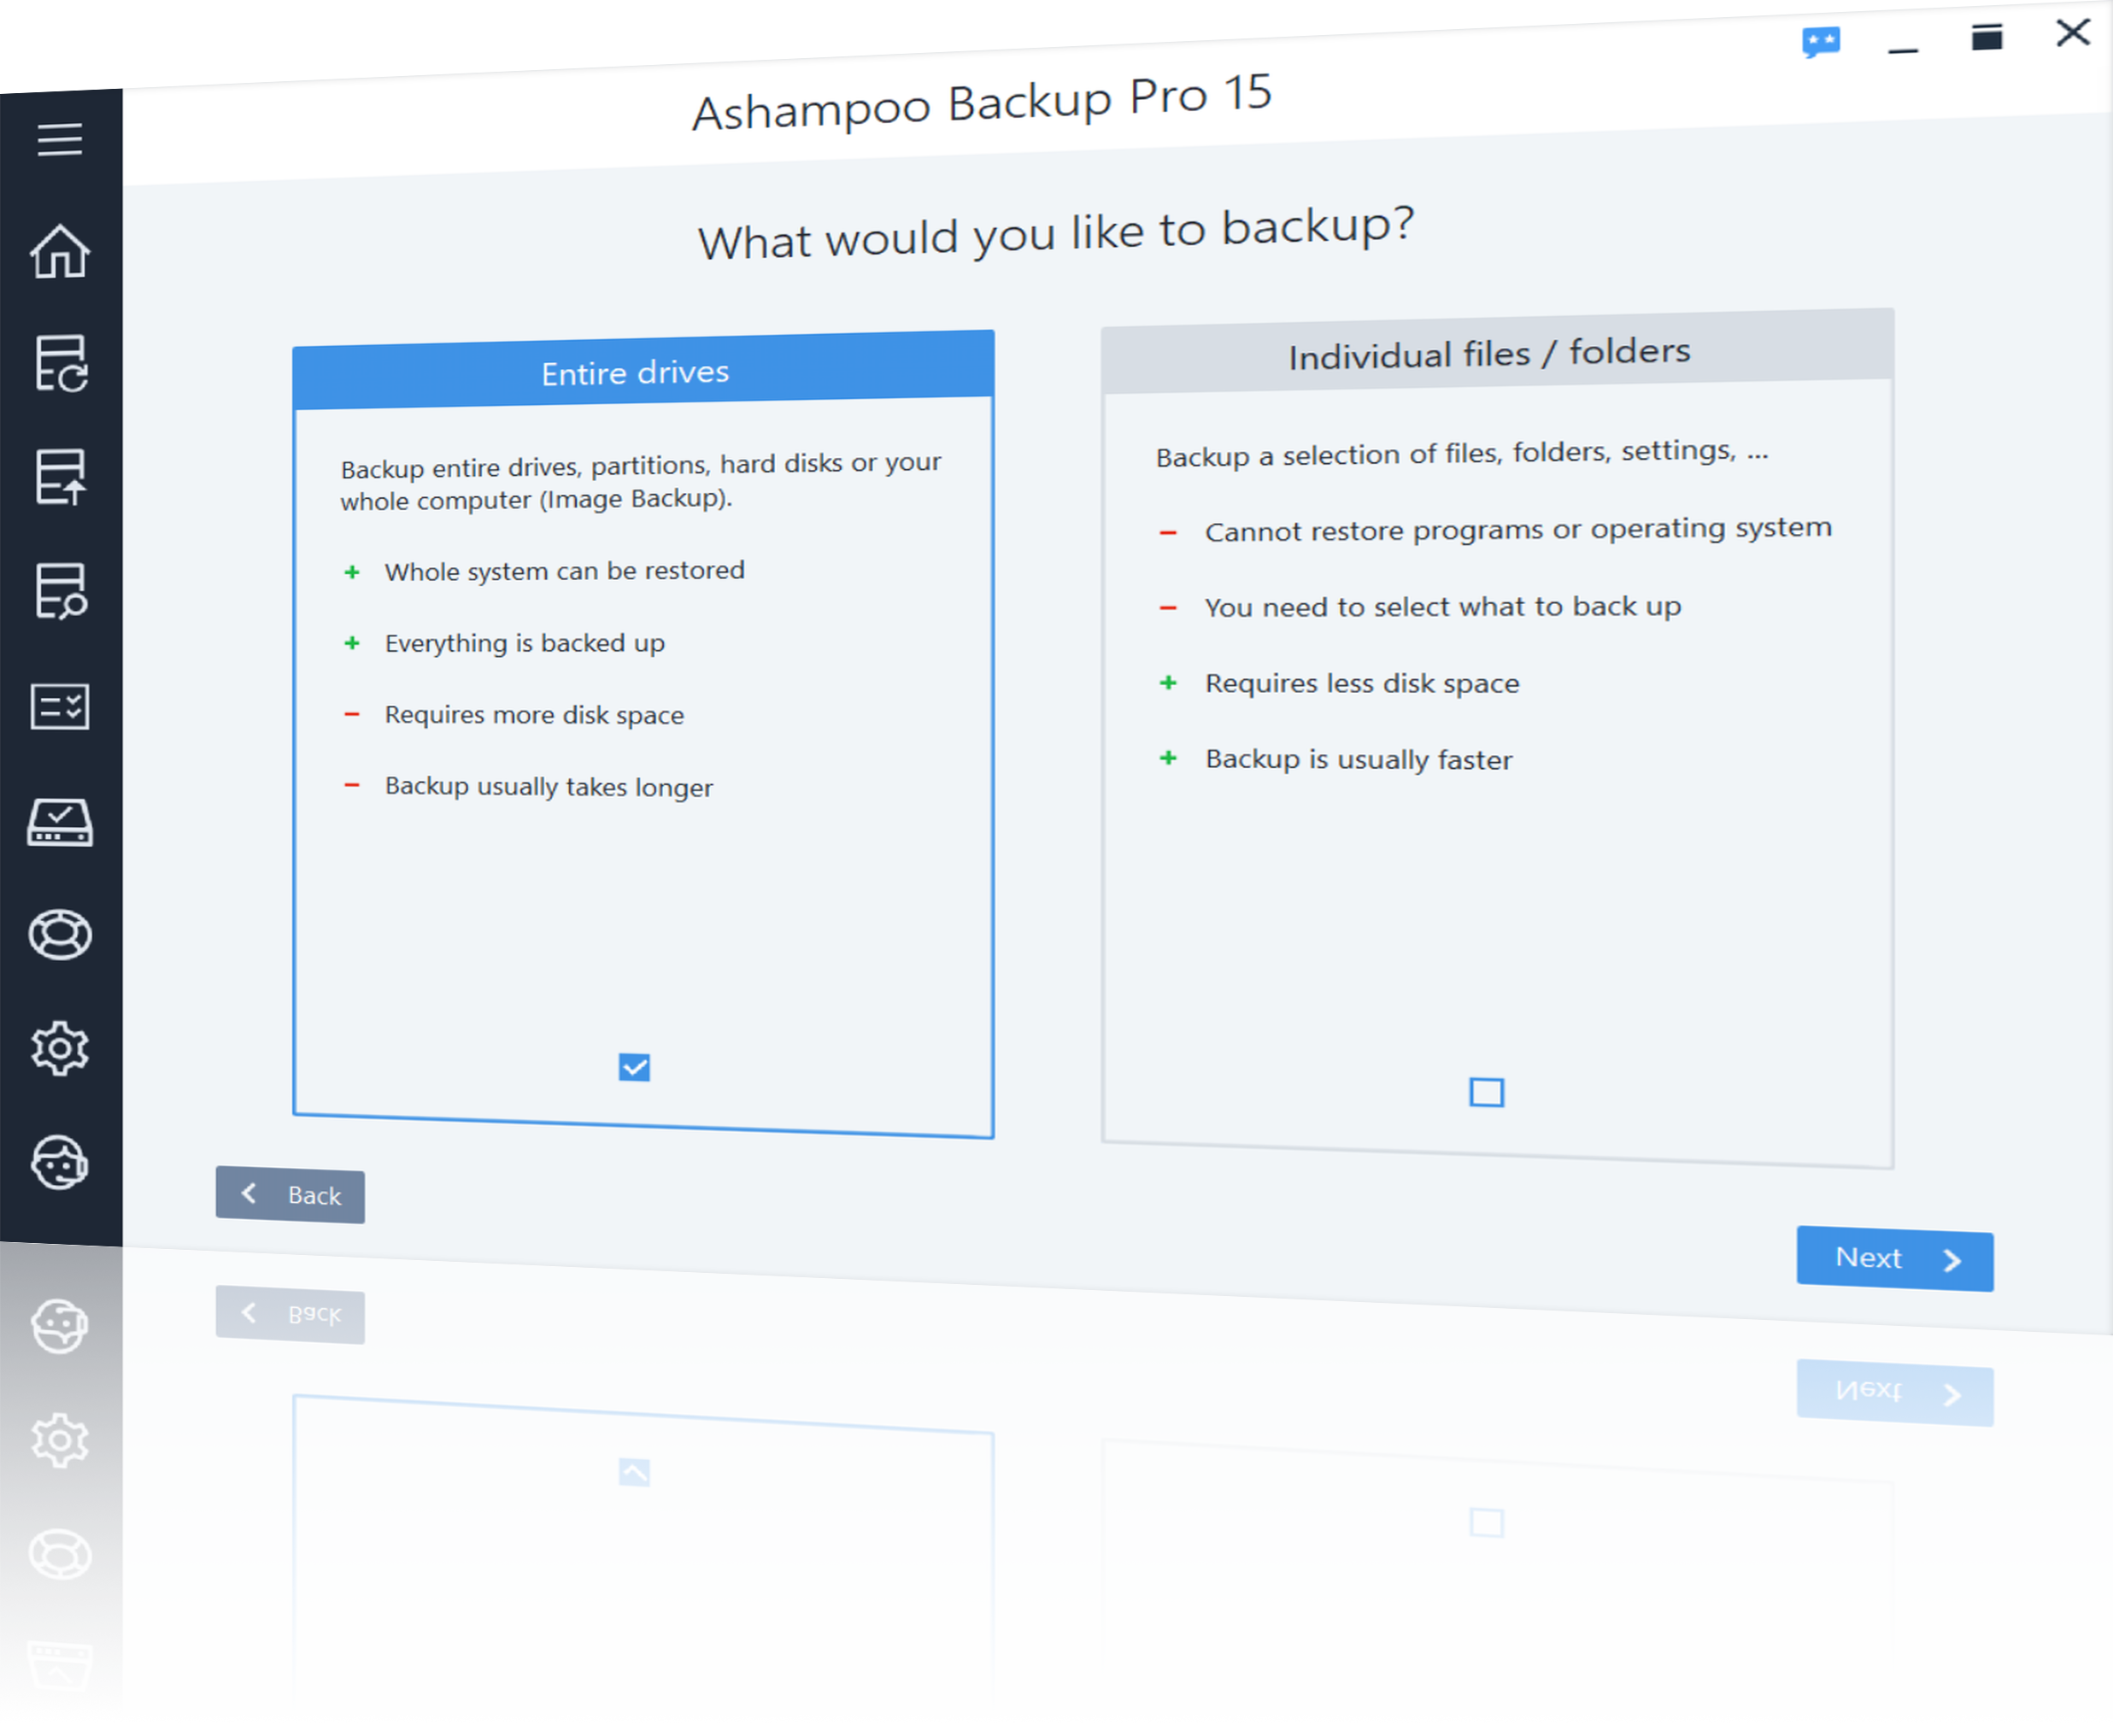Click the Back button
The width and height of the screenshot is (2113, 1736).
[x=290, y=1195]
